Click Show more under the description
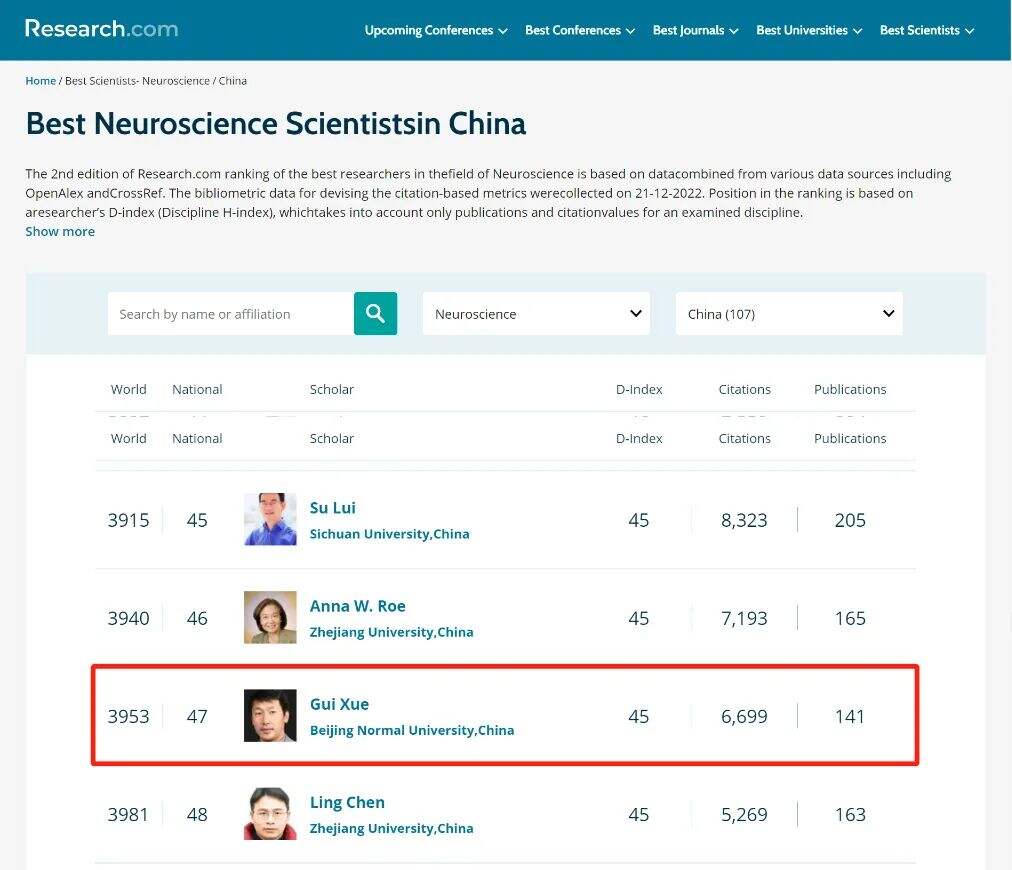 (x=60, y=231)
